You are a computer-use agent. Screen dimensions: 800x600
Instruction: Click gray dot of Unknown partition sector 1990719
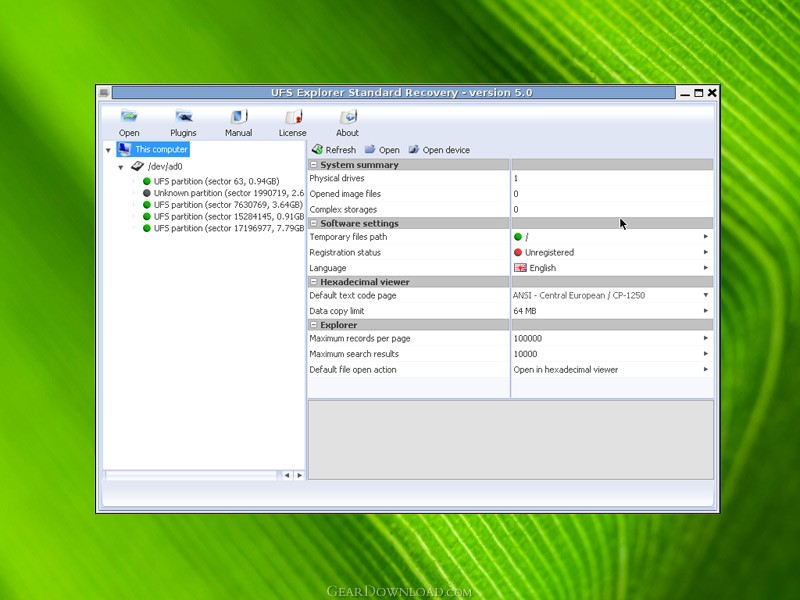[147, 193]
